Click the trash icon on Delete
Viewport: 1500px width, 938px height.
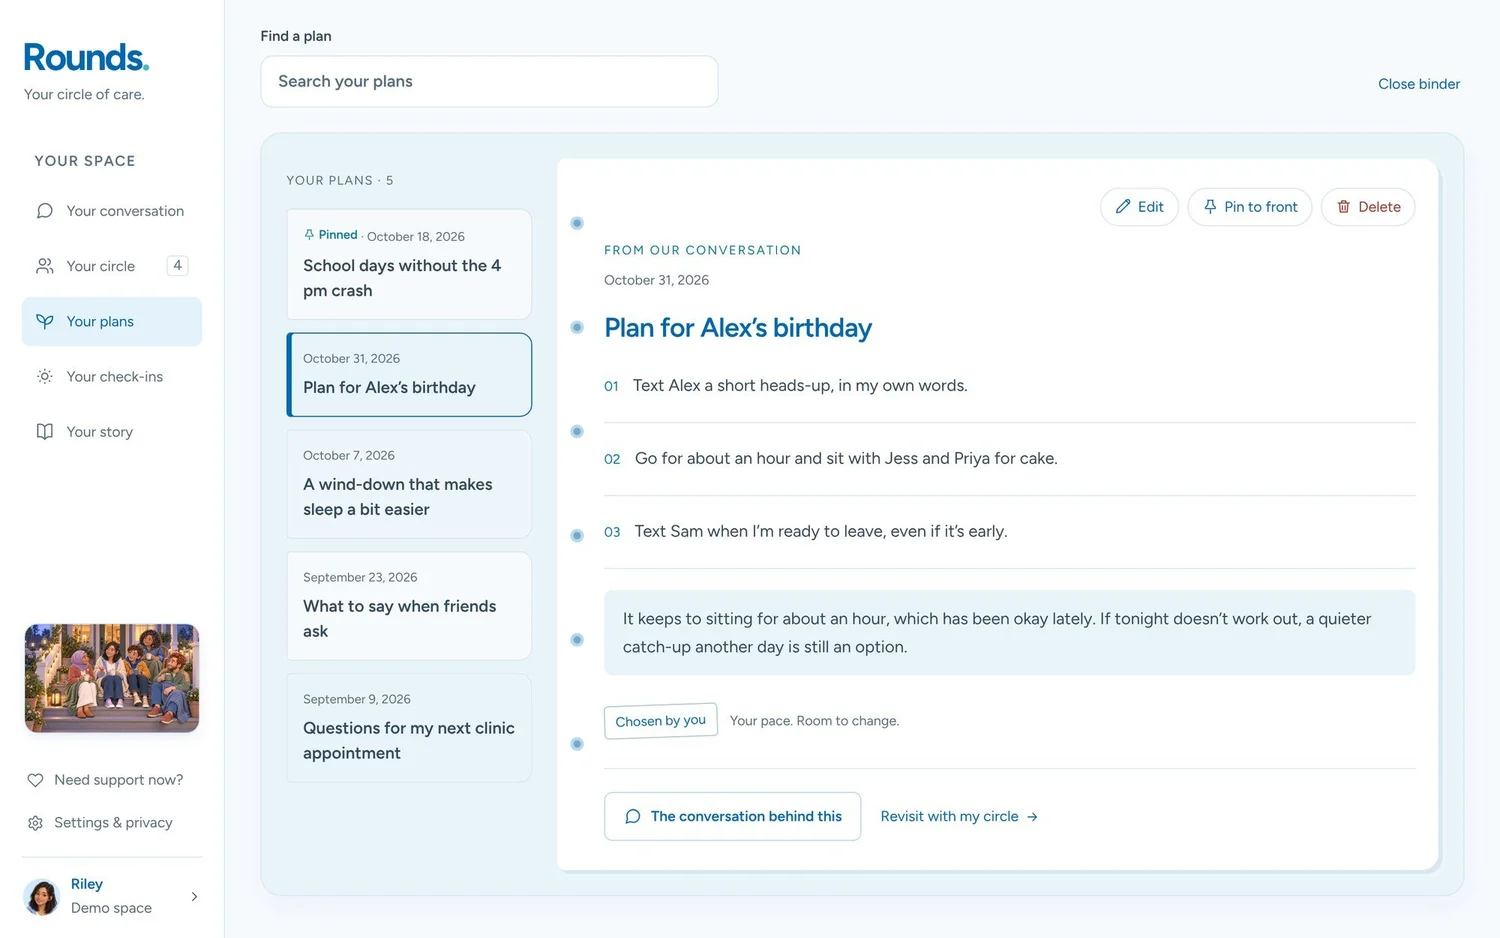coord(1344,207)
